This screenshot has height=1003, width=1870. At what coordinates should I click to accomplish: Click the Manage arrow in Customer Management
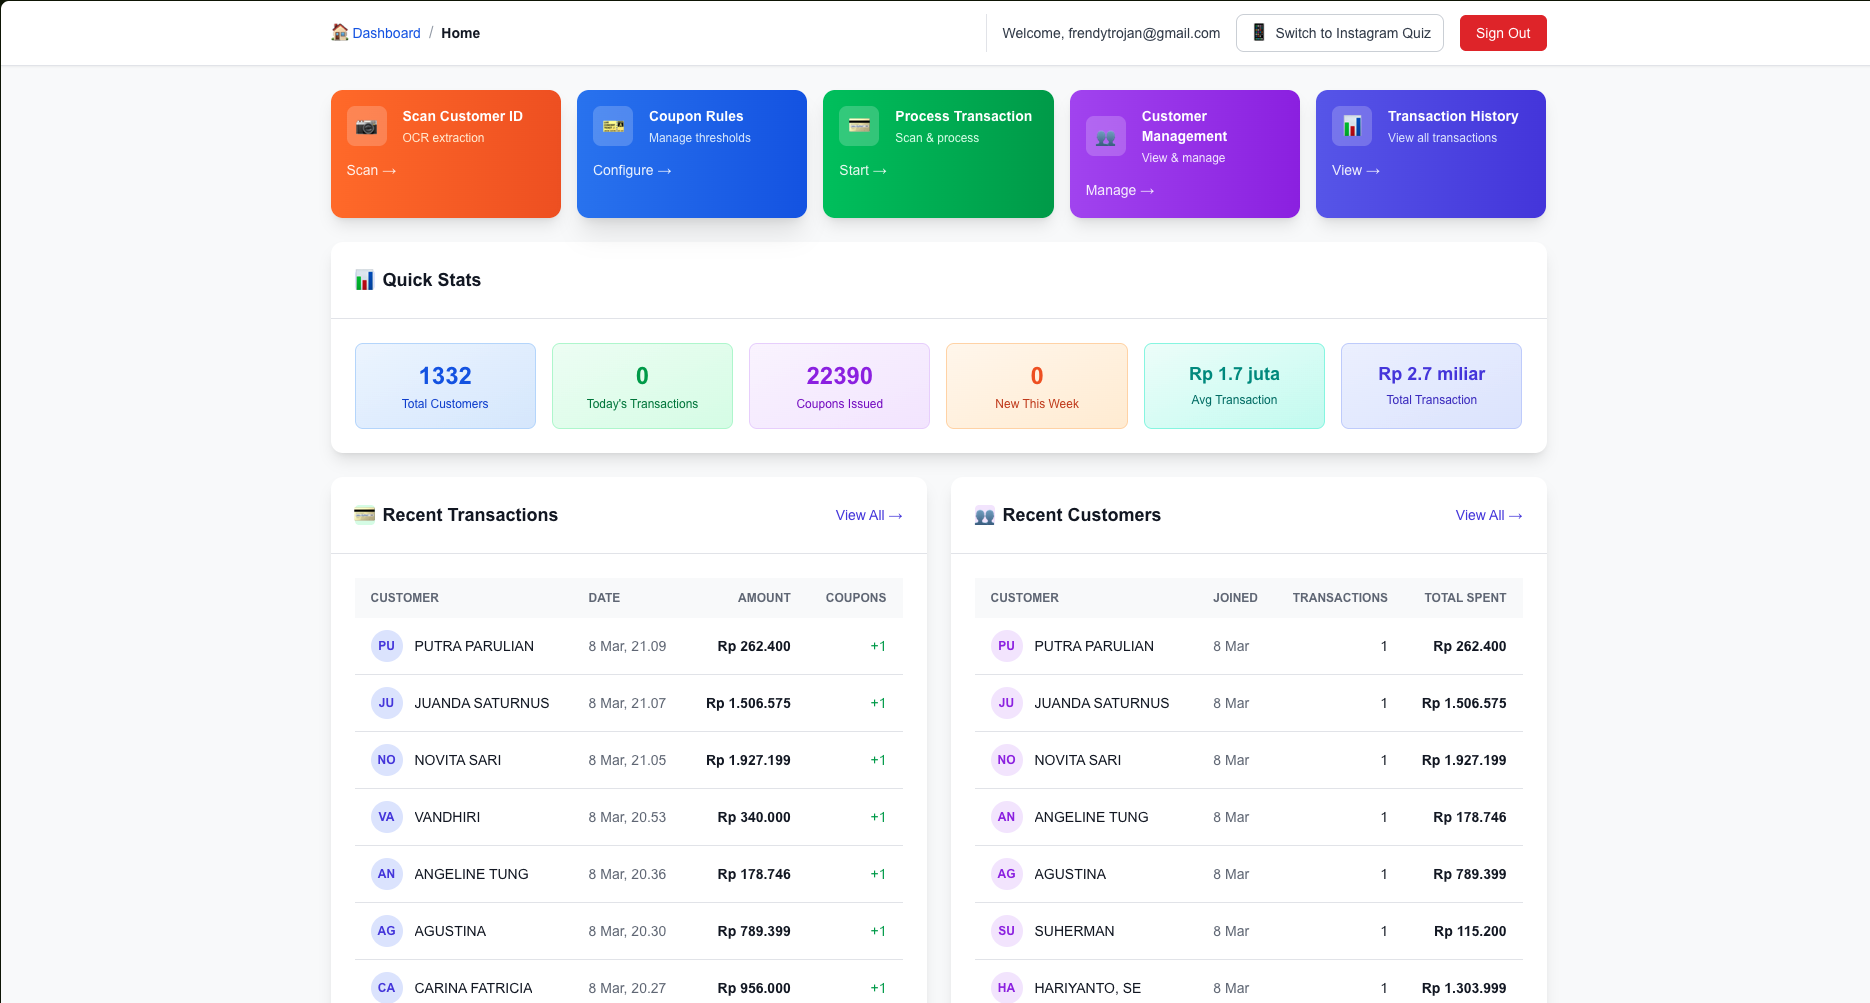[x=1119, y=190]
